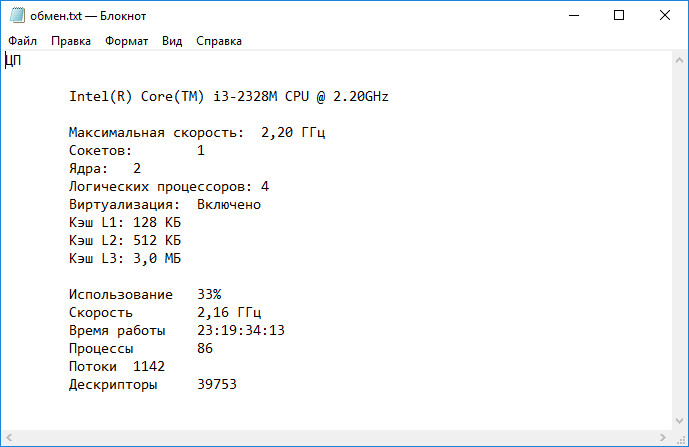Click the '39753' descriptors value
This screenshot has width=689, height=447.
[217, 385]
